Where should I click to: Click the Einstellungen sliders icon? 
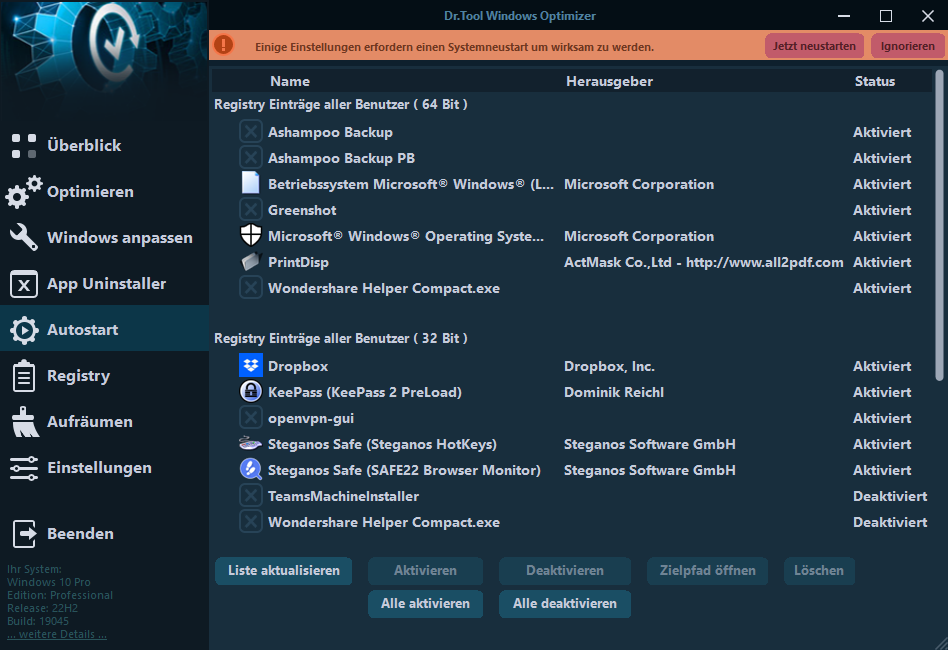24,468
